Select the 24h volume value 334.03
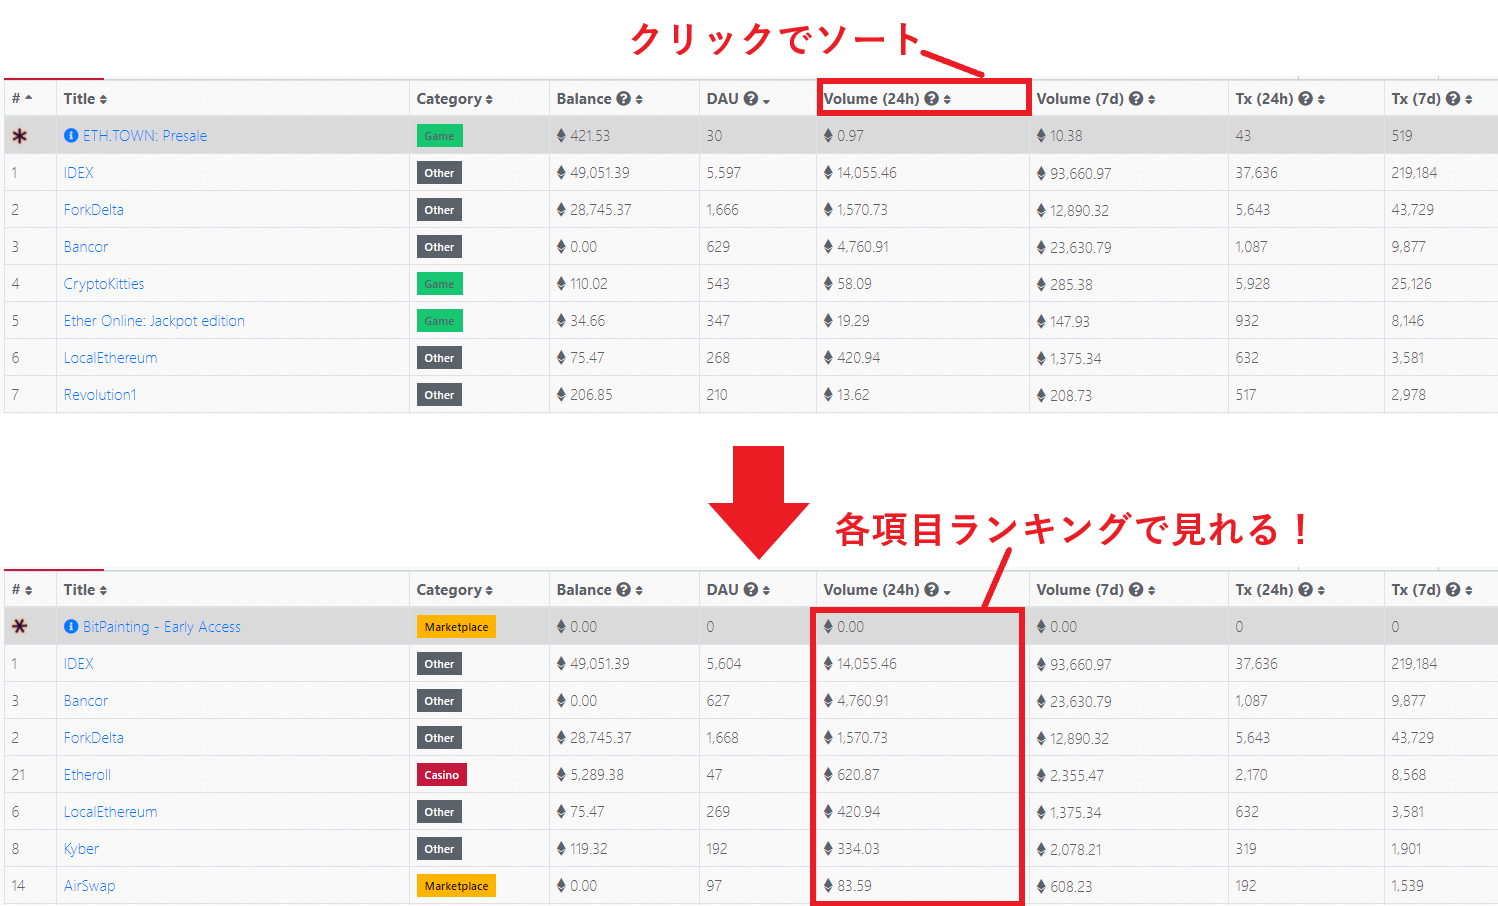This screenshot has height=906, width=1498. tap(858, 849)
